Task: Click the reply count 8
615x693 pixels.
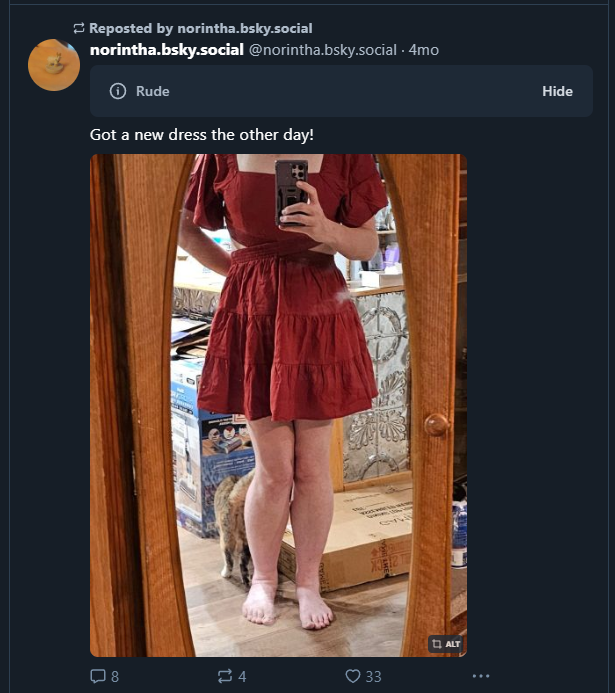Action: (x=115, y=676)
